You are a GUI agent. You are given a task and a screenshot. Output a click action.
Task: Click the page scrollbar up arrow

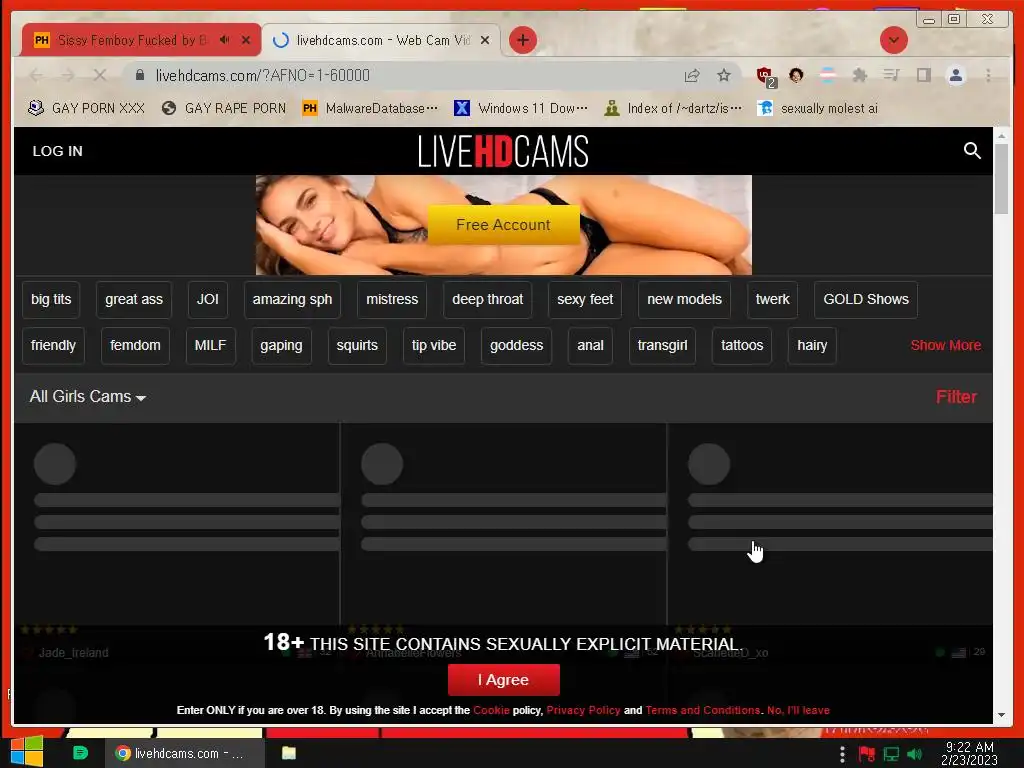point(1001,136)
